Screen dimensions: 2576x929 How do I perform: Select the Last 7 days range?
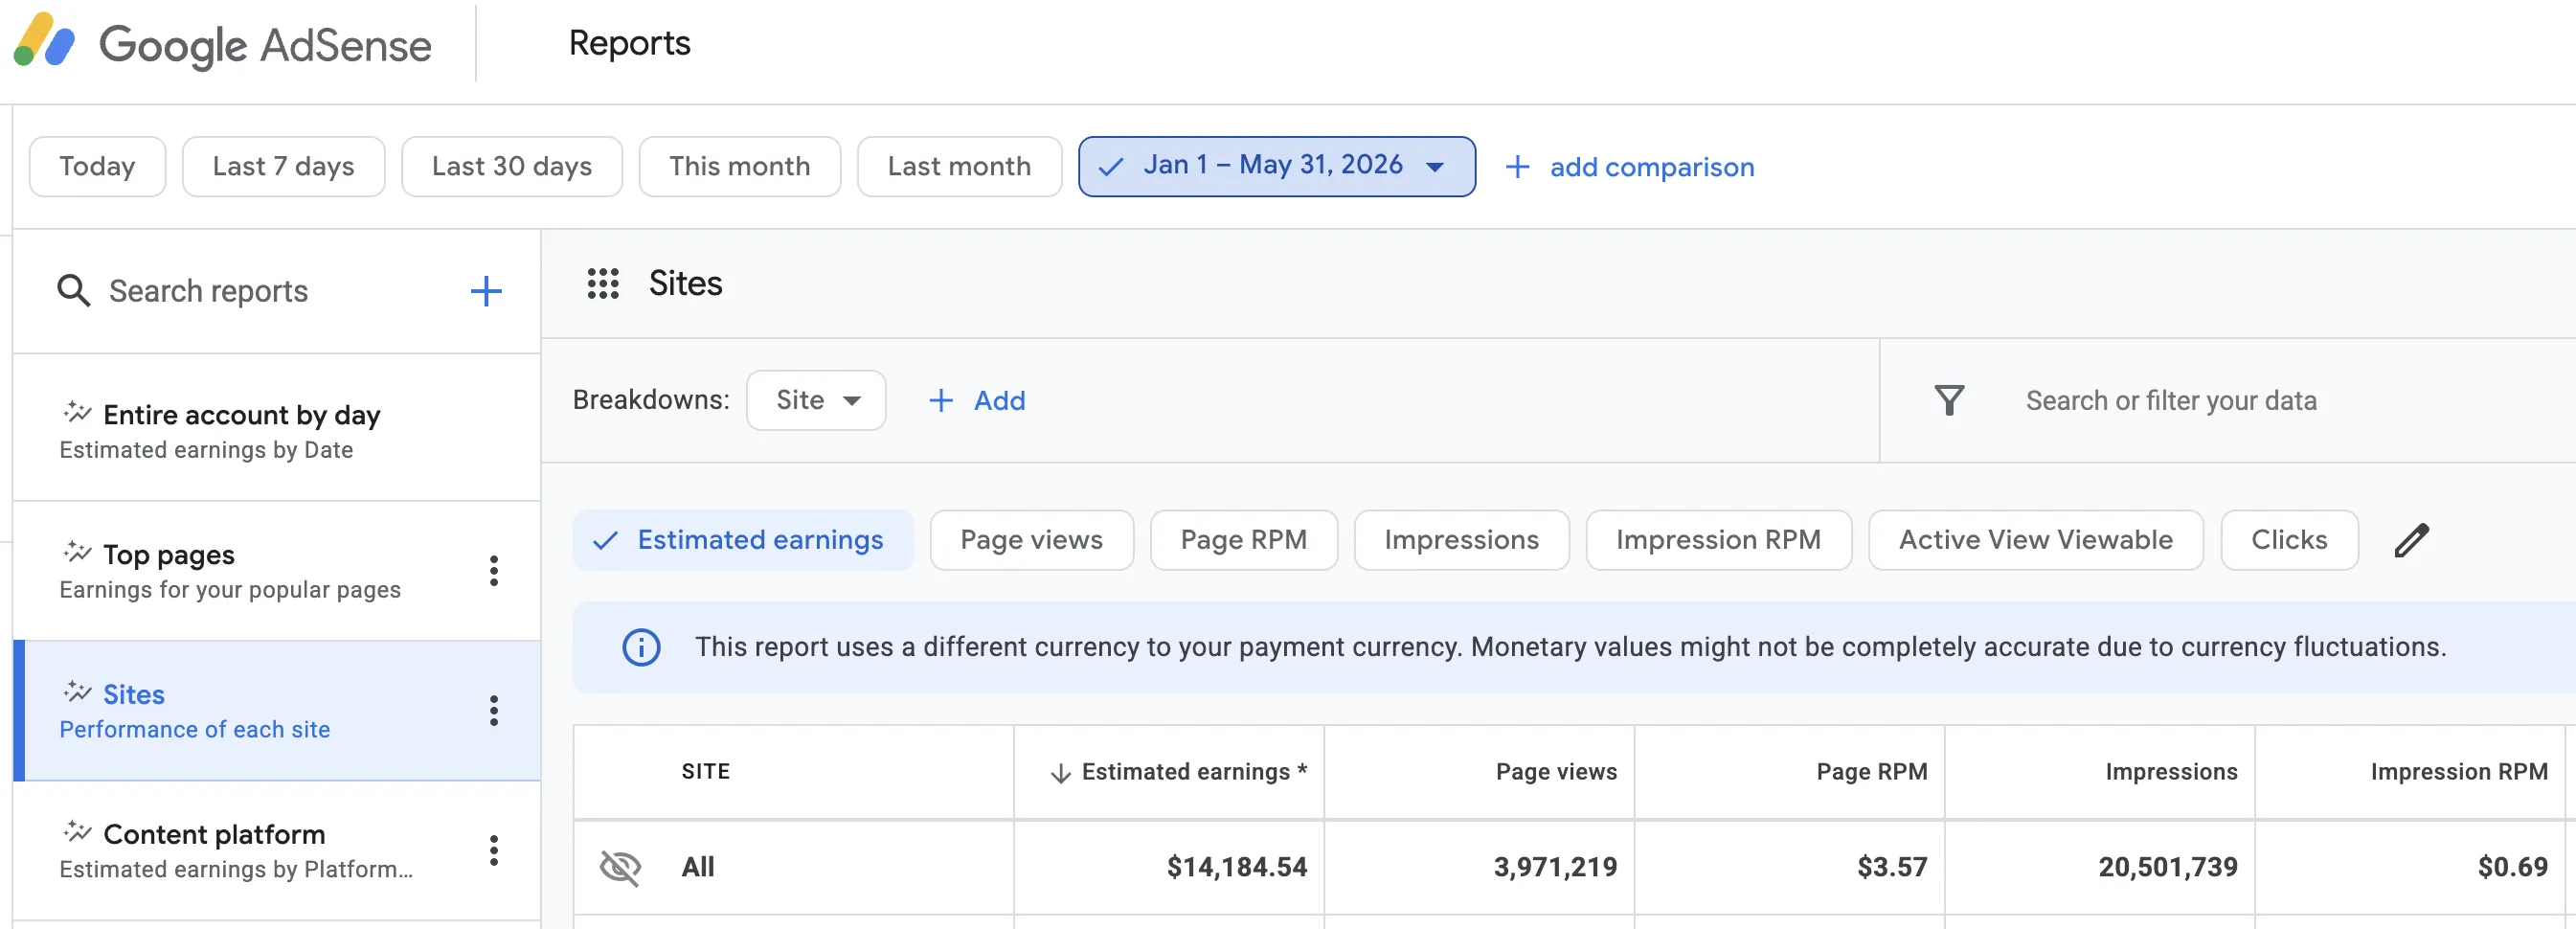click(x=283, y=167)
